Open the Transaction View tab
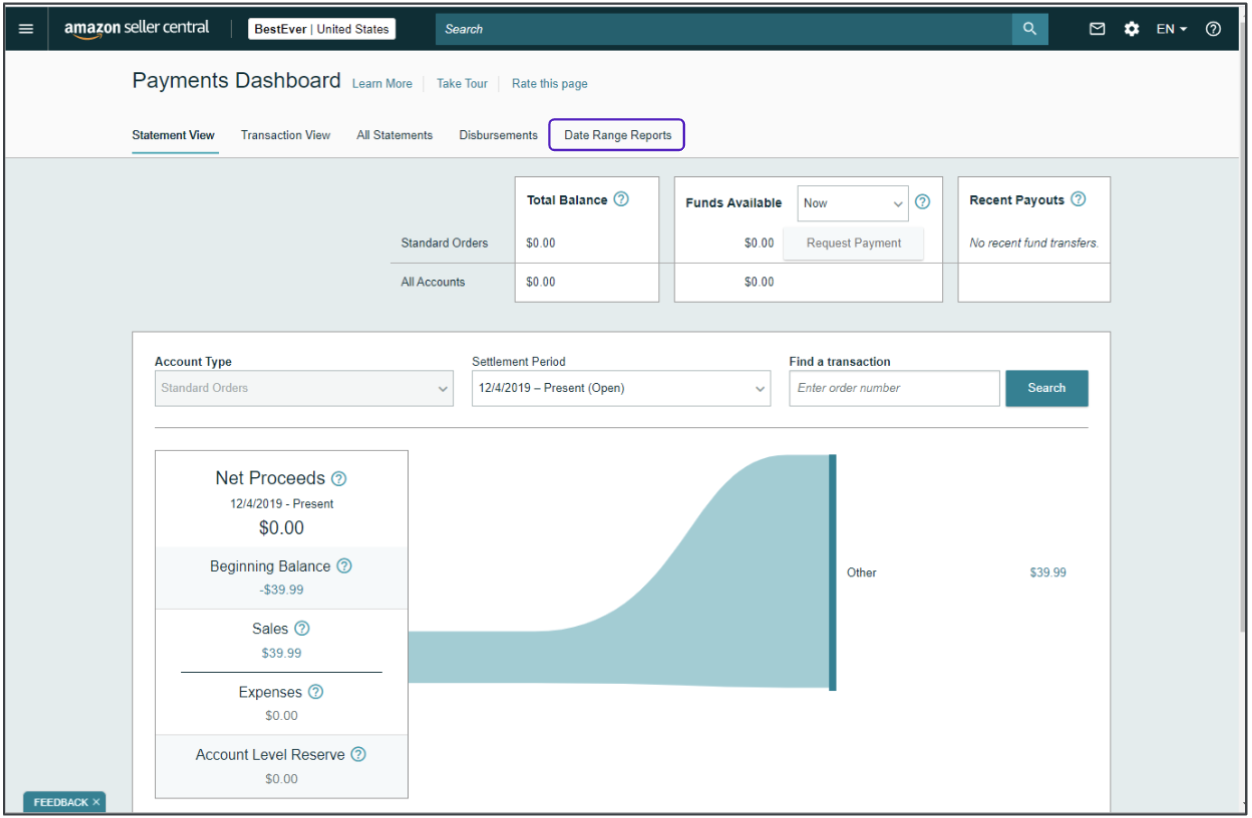Image resolution: width=1252 pixels, height=818 pixels. pos(285,135)
